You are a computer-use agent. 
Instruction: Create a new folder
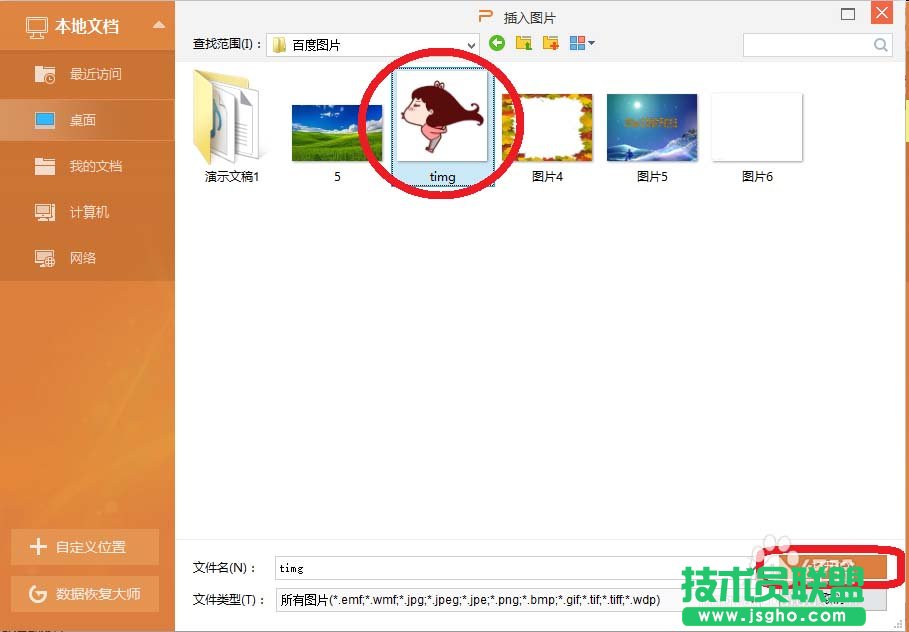click(x=549, y=43)
